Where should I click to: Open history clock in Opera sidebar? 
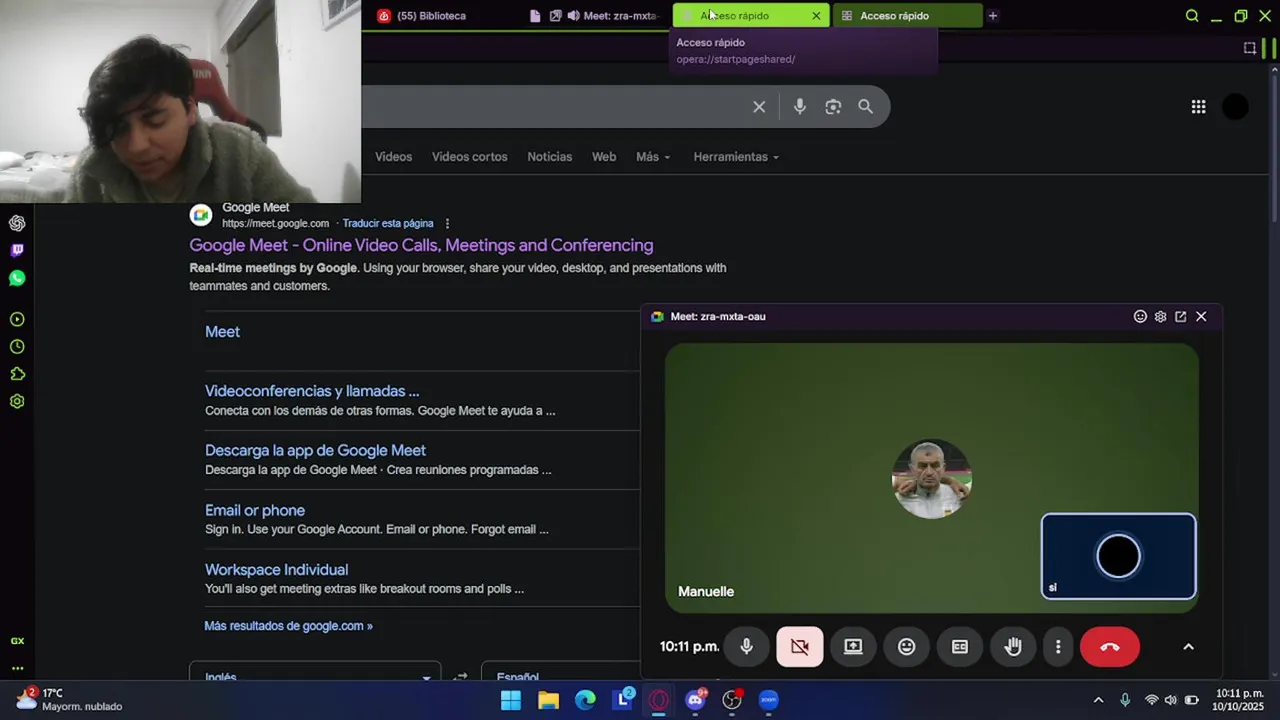tap(17, 347)
